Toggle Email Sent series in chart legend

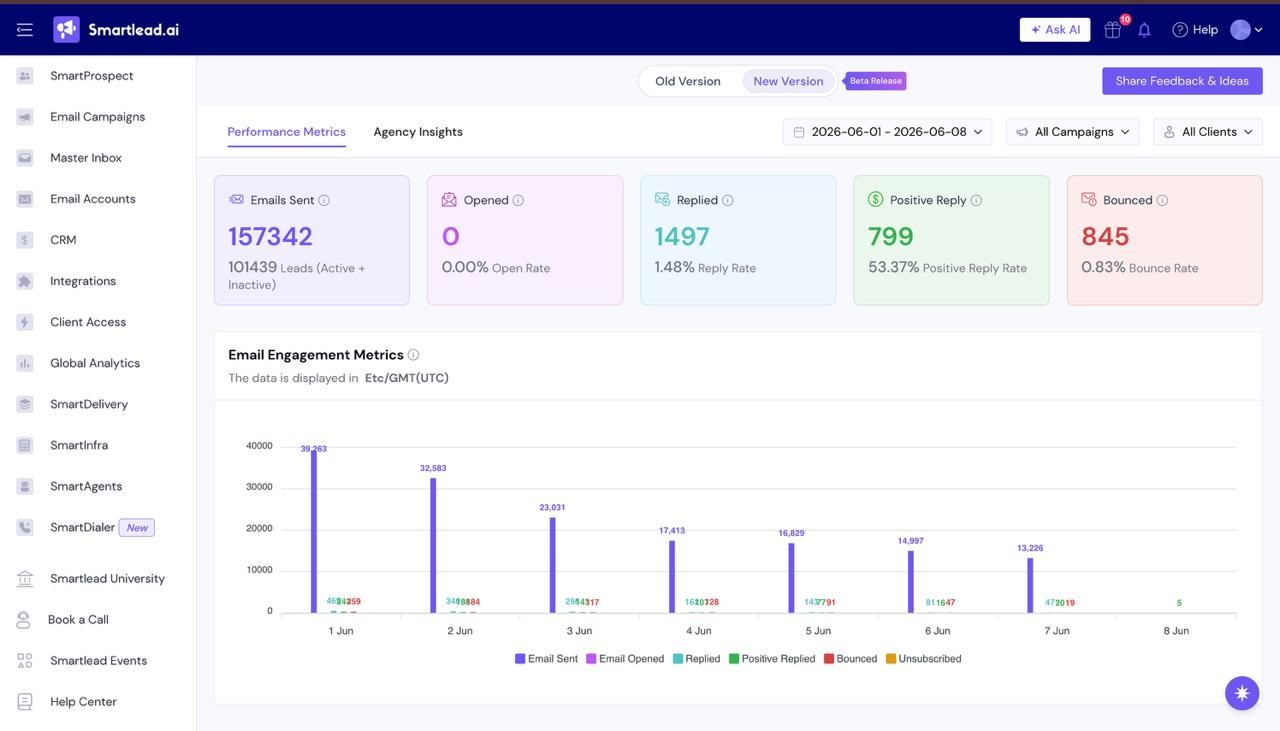coord(546,659)
